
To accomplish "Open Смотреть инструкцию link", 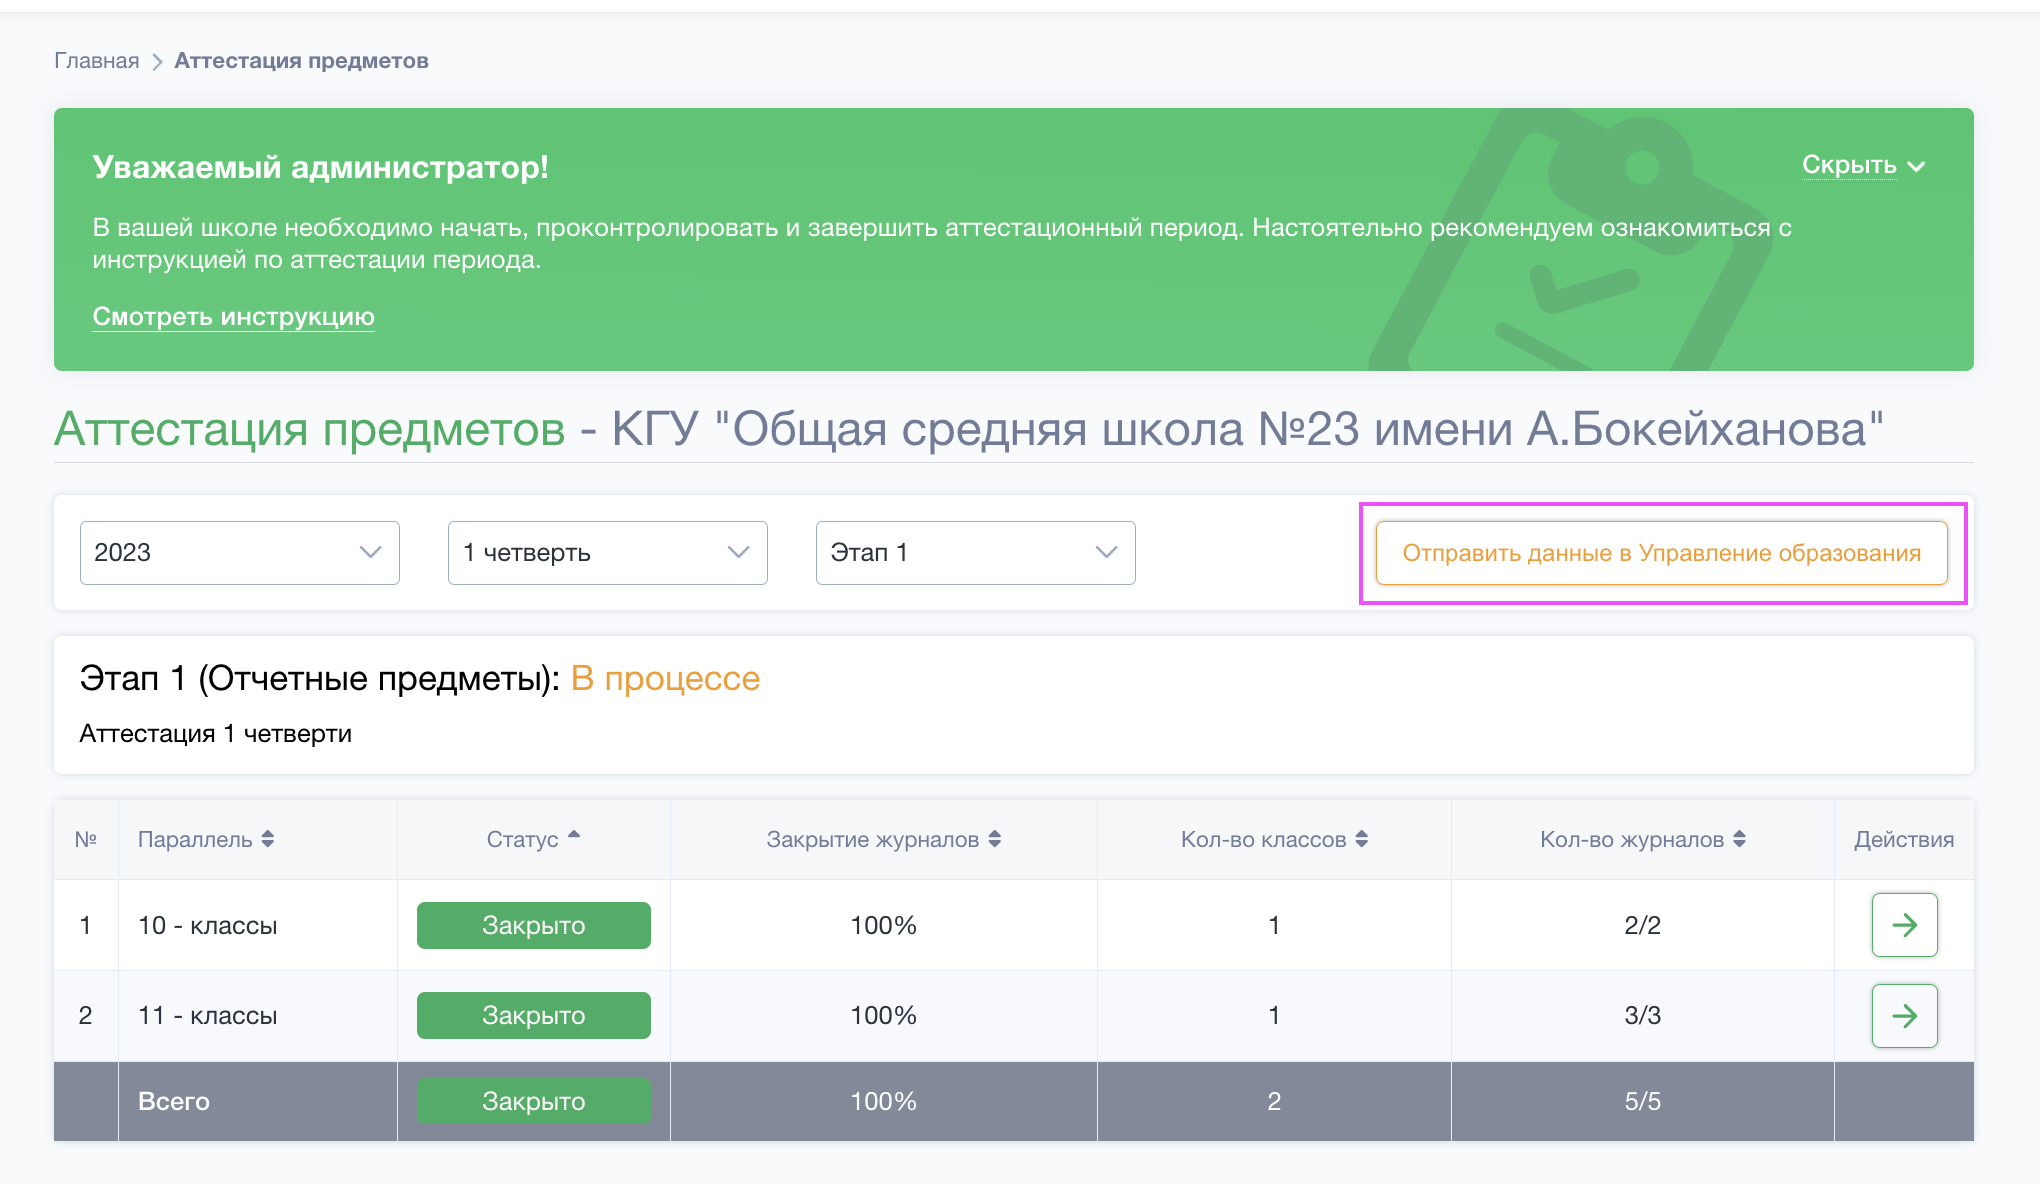I will click(233, 316).
